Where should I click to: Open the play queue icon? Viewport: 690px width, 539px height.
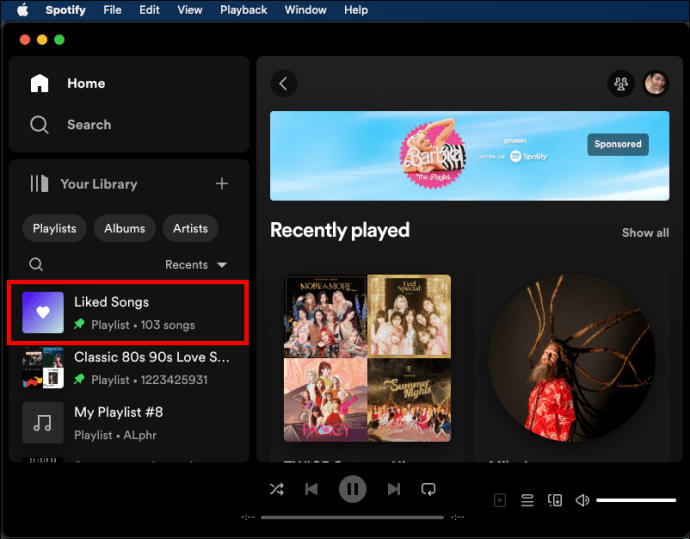(x=527, y=500)
